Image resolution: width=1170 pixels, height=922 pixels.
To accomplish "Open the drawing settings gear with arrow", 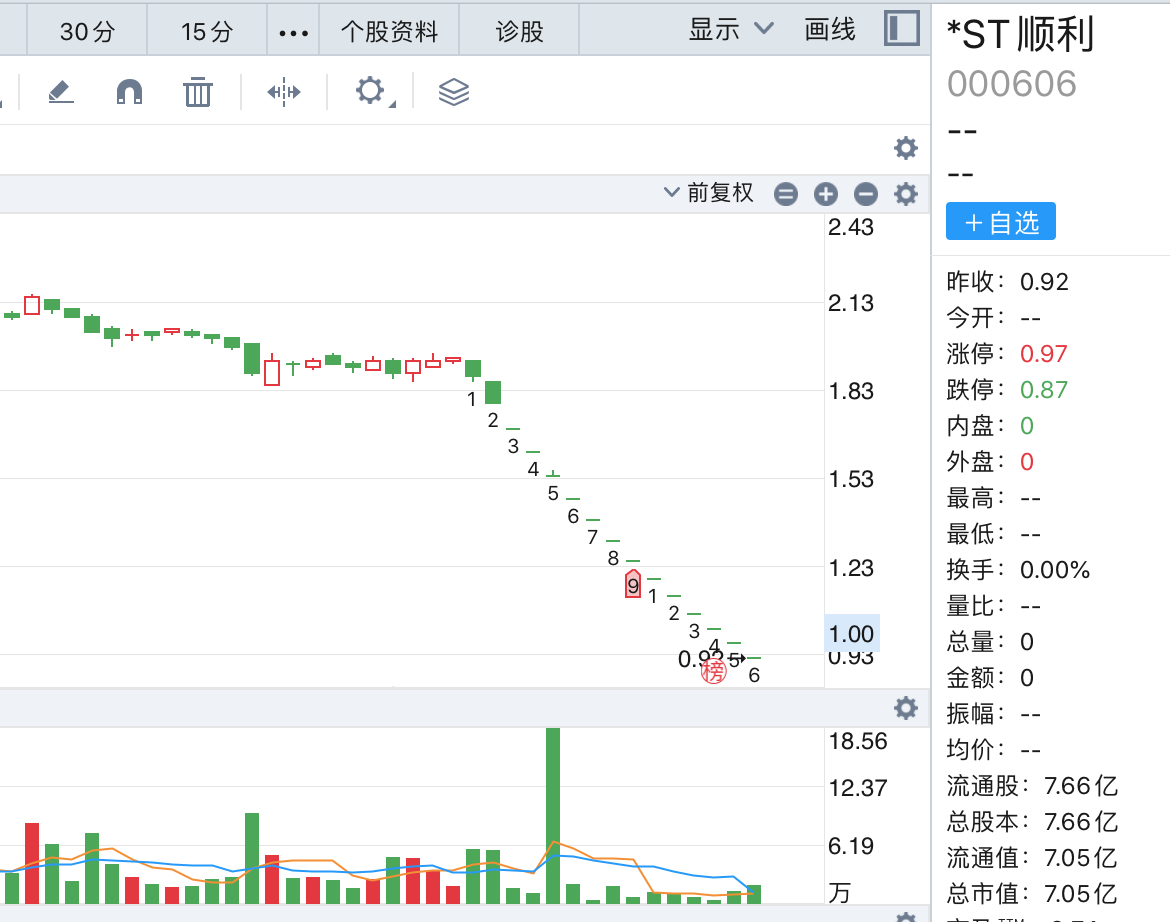I will point(371,92).
